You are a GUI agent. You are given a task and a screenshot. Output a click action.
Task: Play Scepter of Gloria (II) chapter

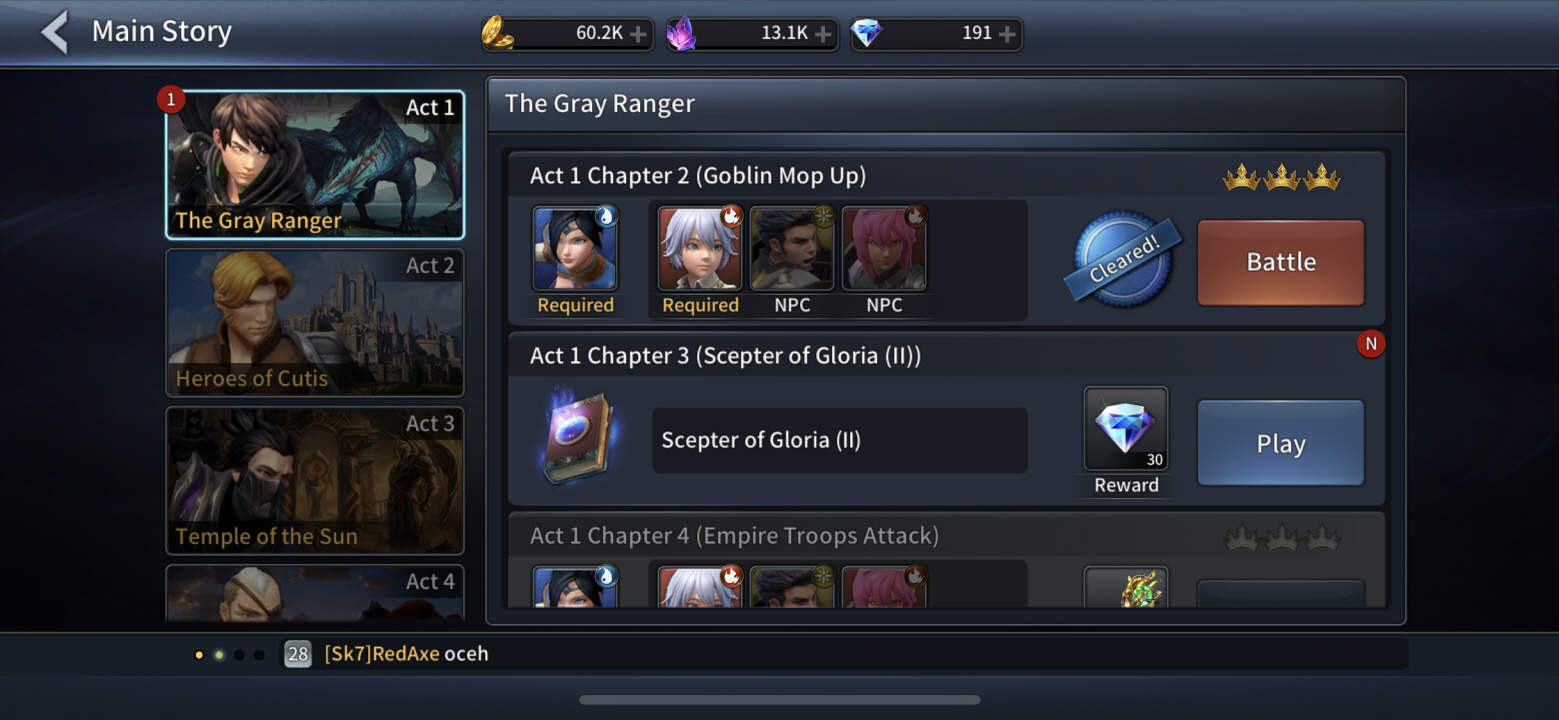pyautogui.click(x=1281, y=443)
